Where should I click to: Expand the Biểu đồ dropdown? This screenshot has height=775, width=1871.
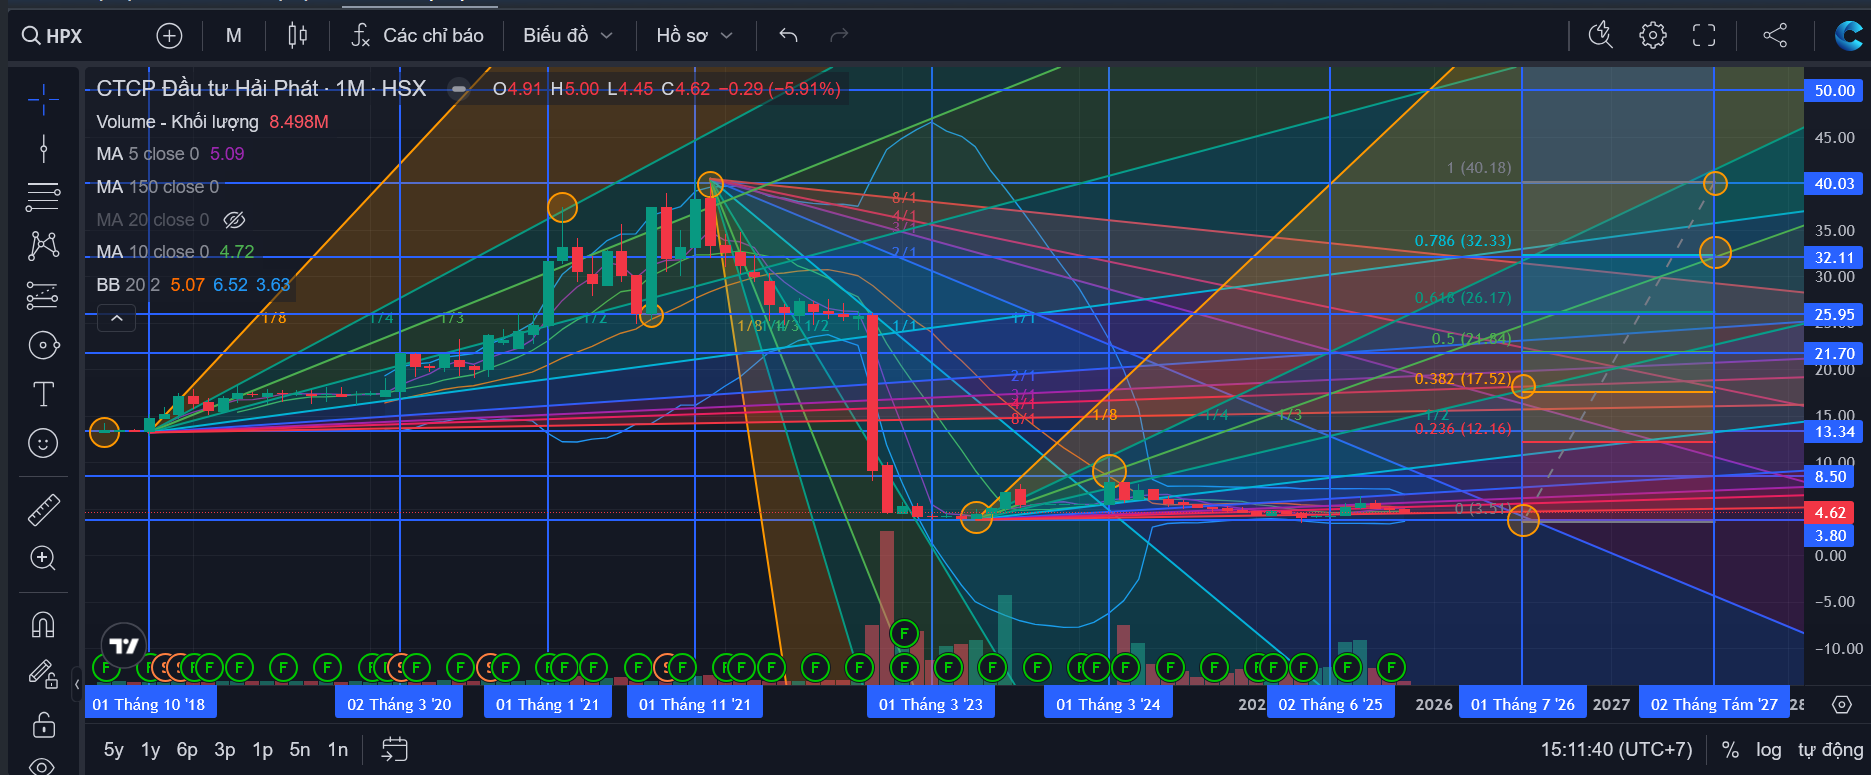[x=567, y=36]
